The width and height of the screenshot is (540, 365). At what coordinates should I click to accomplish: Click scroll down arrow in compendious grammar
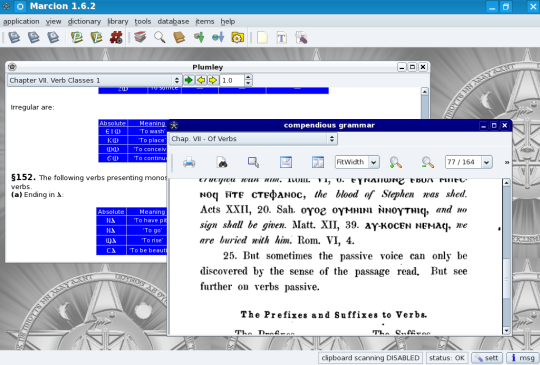tap(506, 331)
